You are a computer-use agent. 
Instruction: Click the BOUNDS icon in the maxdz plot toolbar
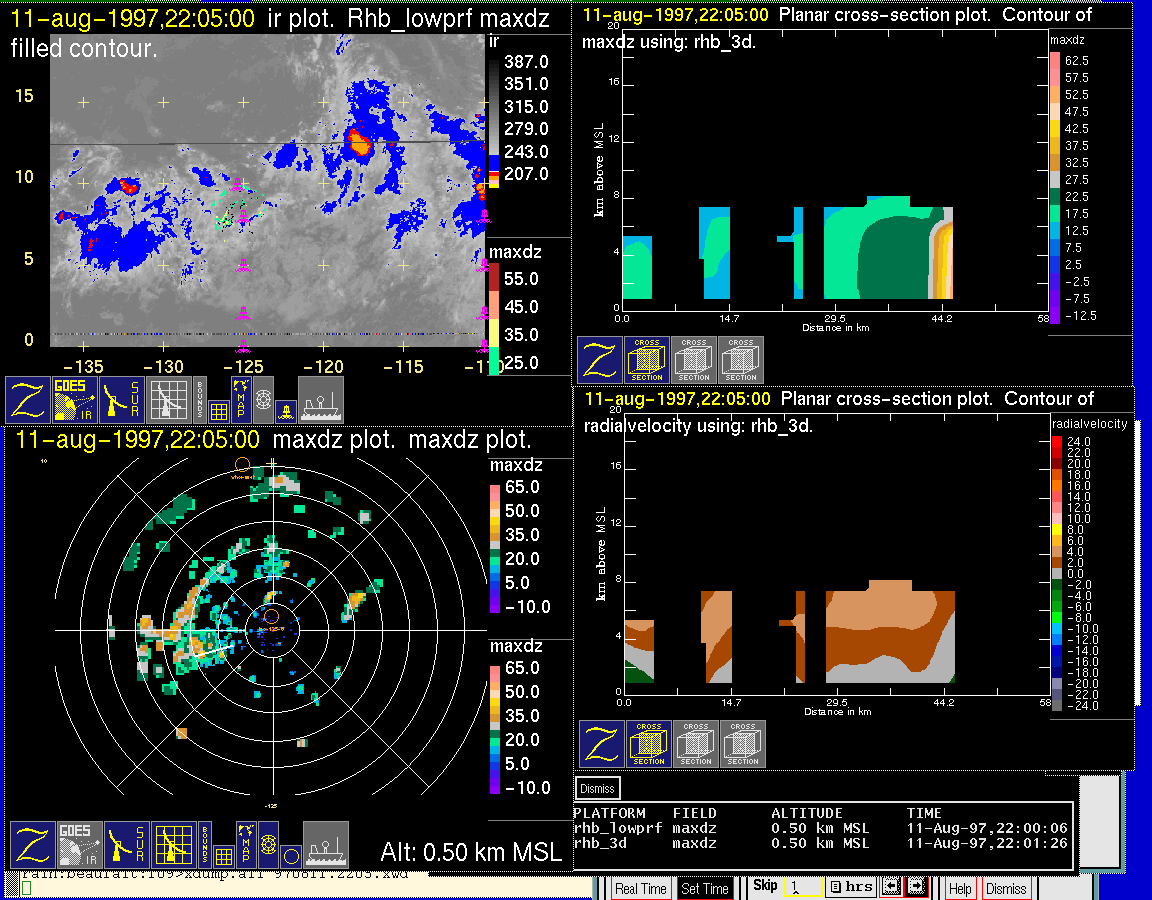tap(203, 845)
